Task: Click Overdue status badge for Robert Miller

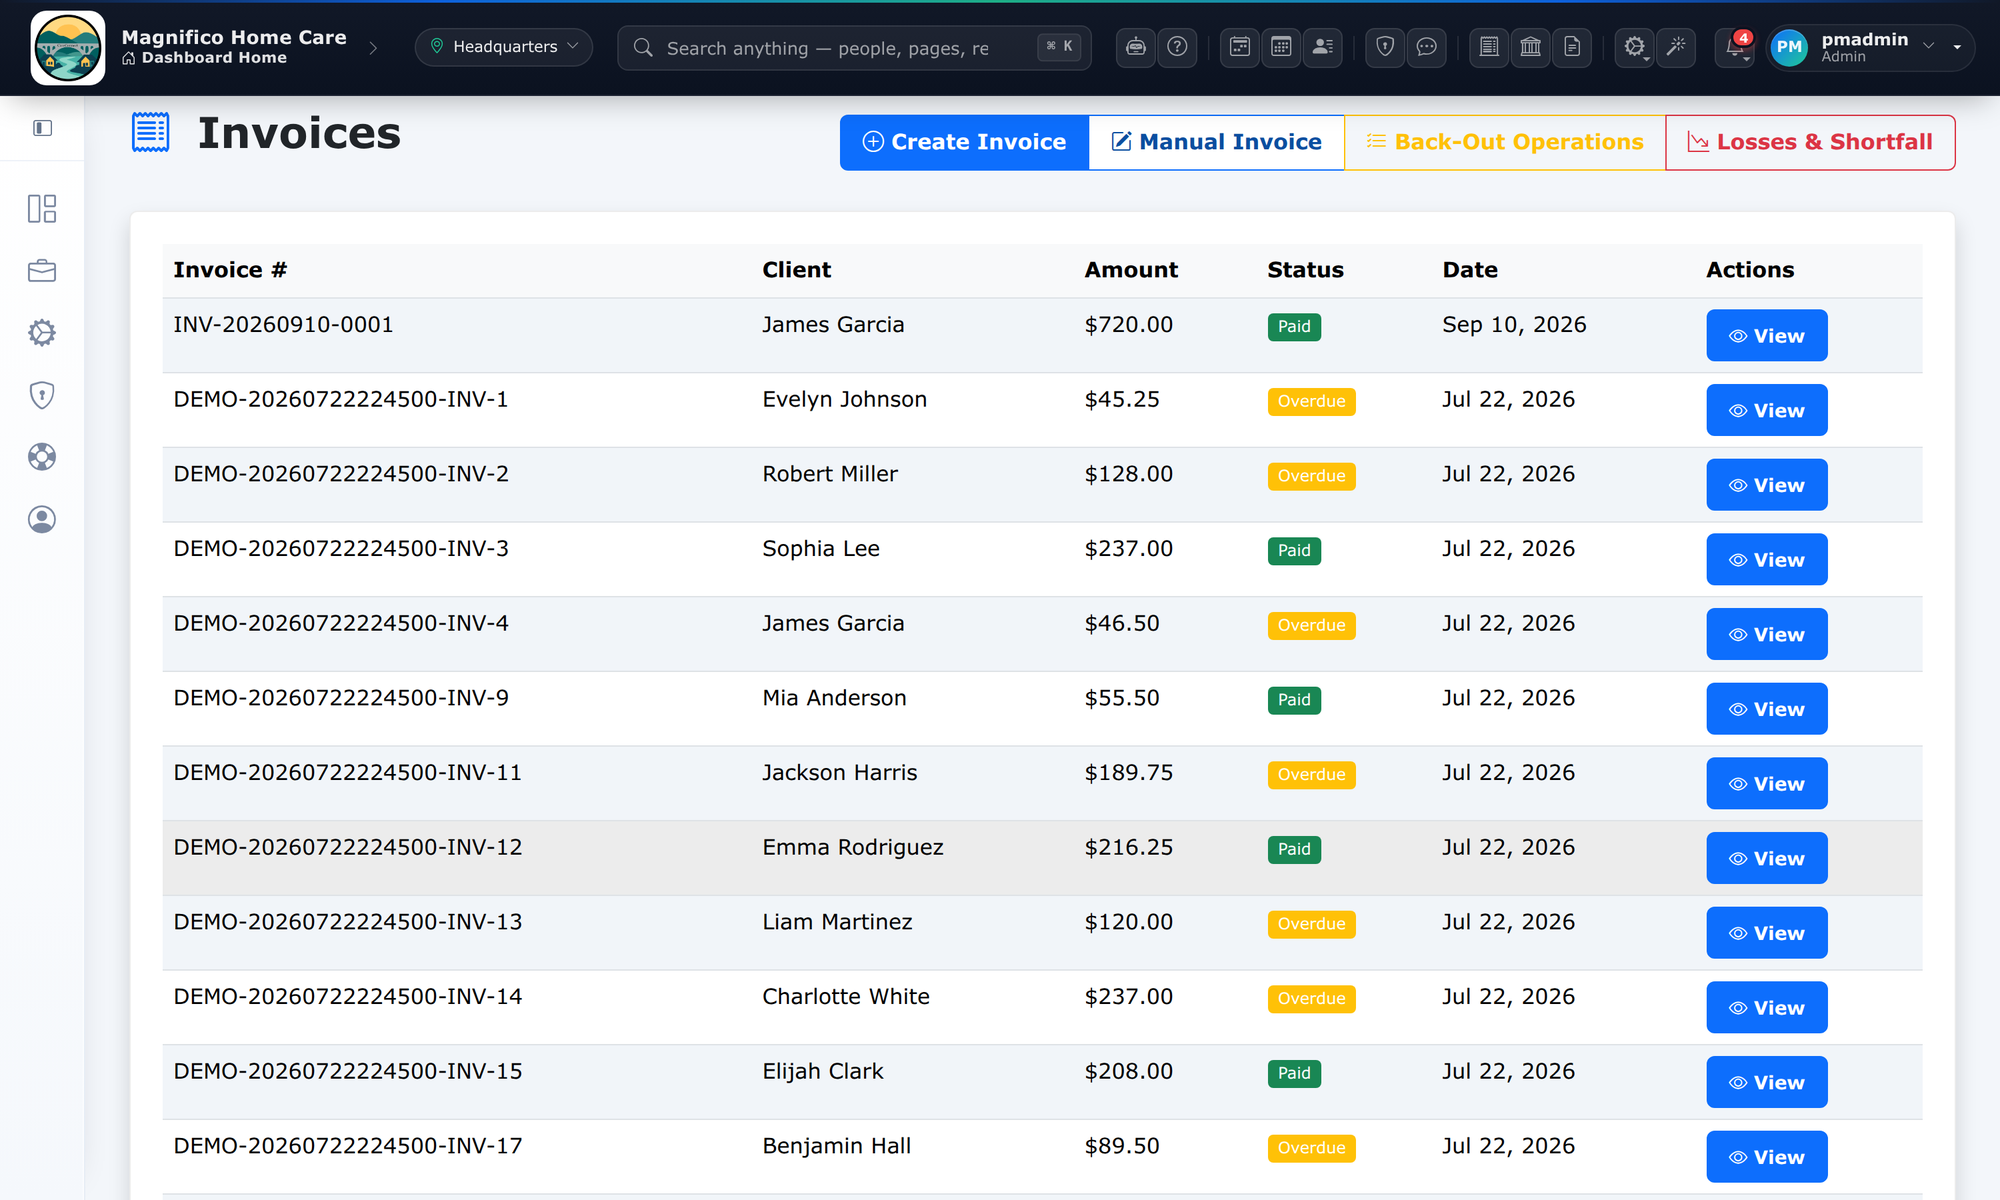Action: (1311, 476)
